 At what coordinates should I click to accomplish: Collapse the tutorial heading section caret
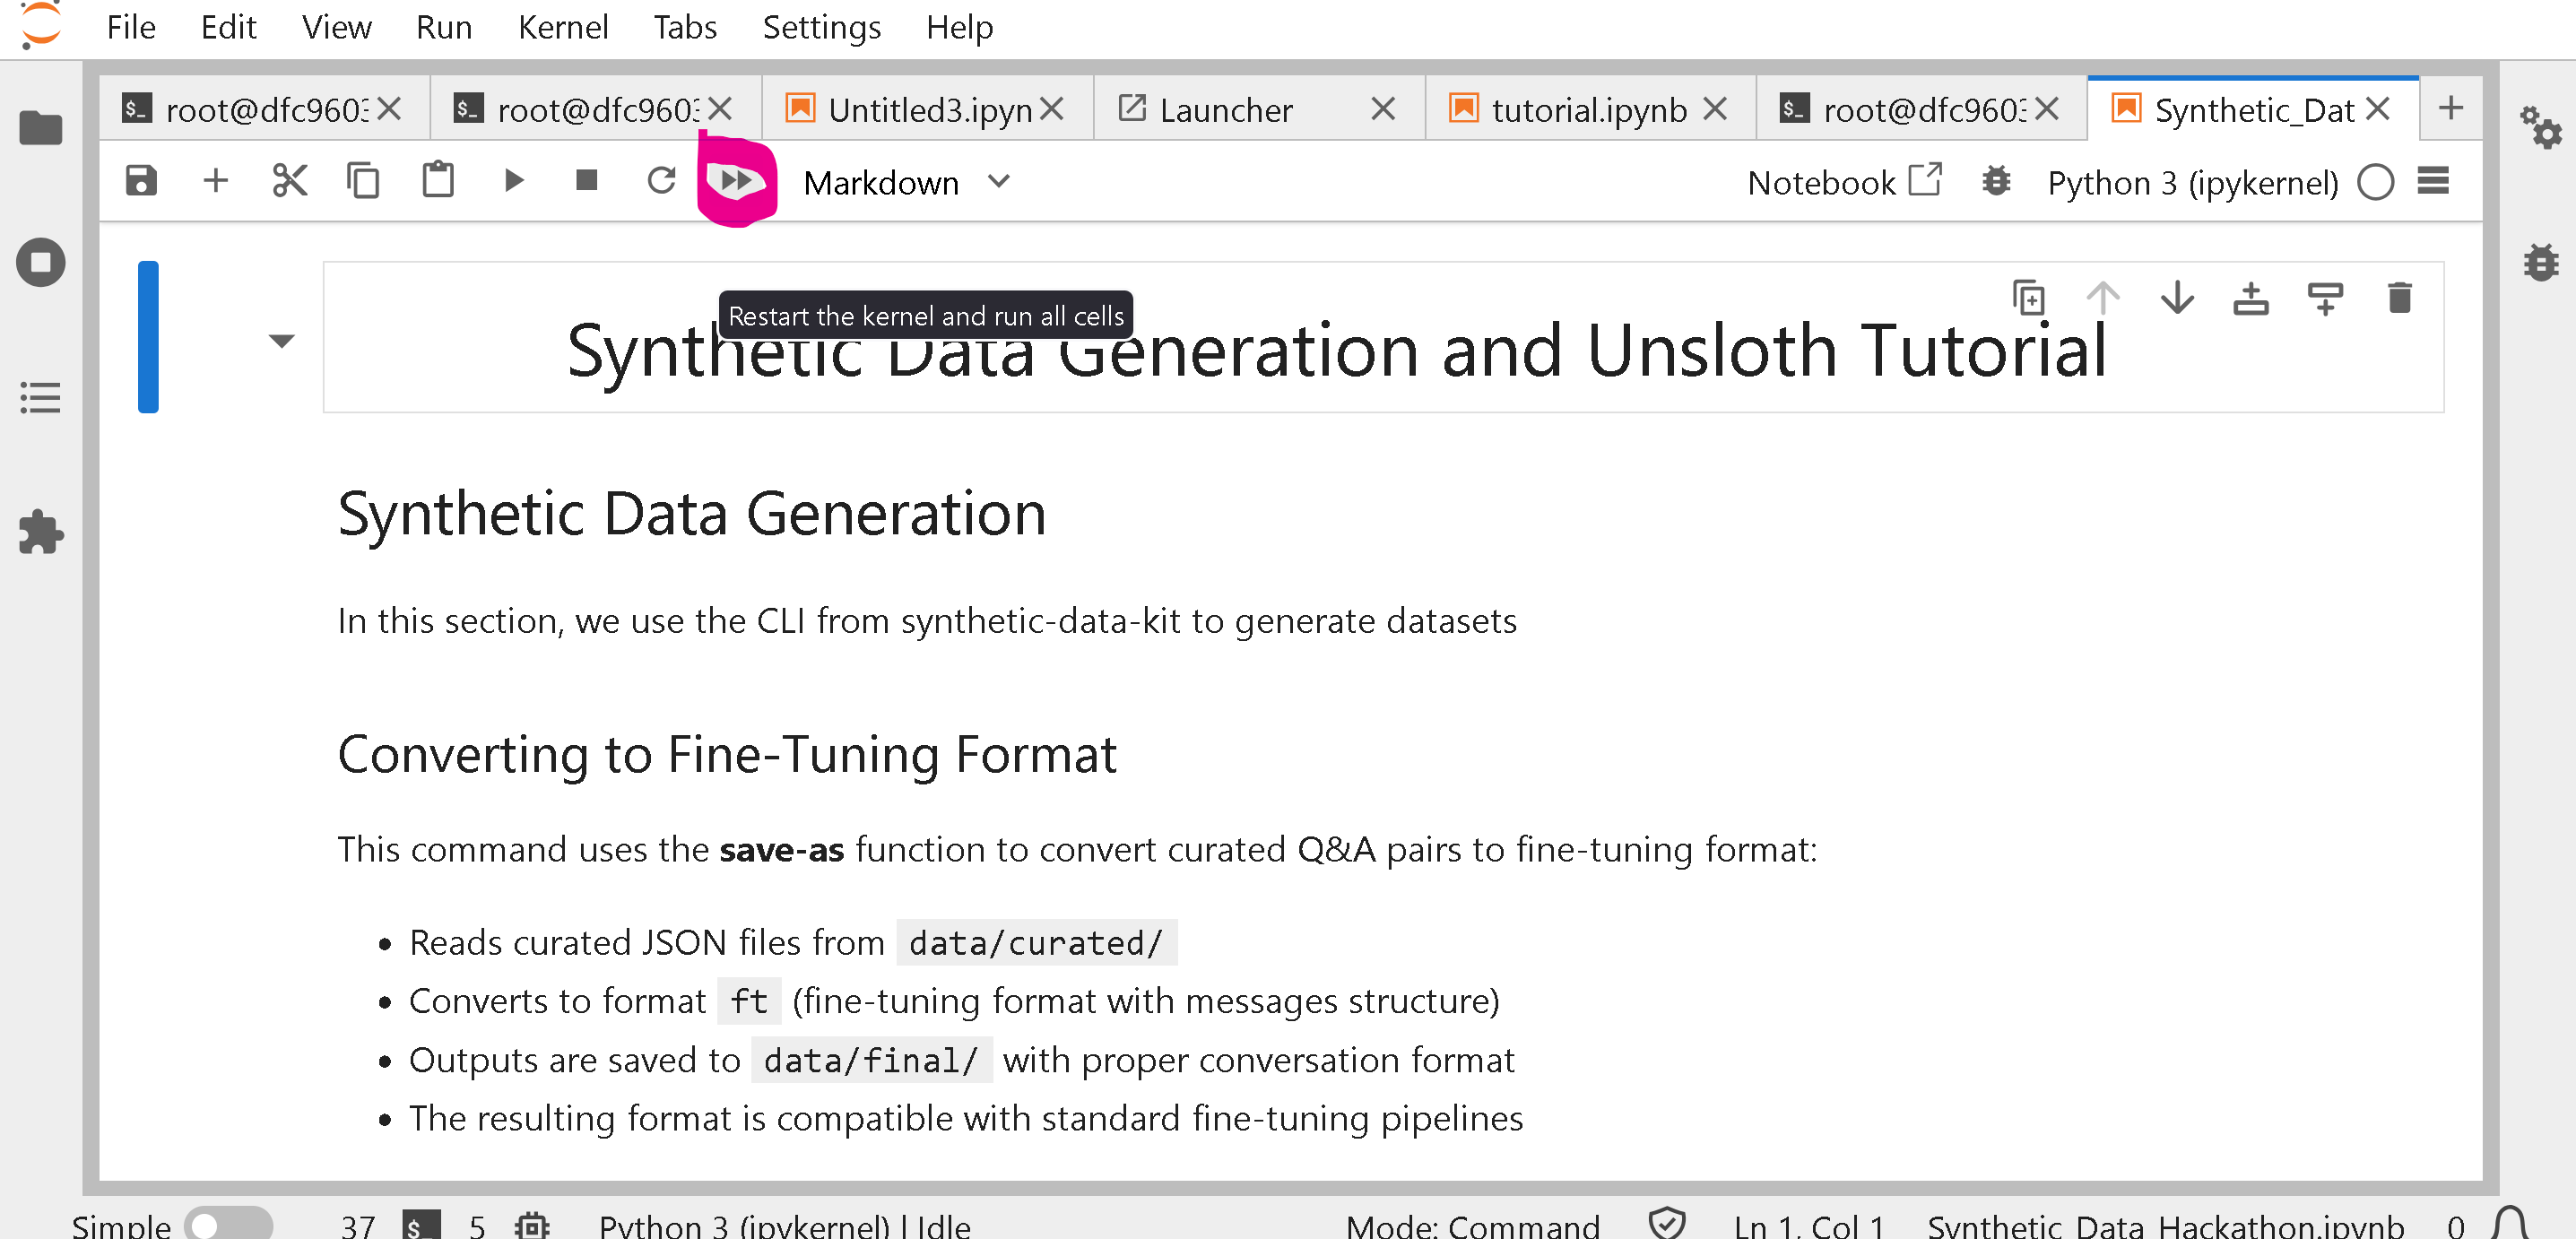282,341
